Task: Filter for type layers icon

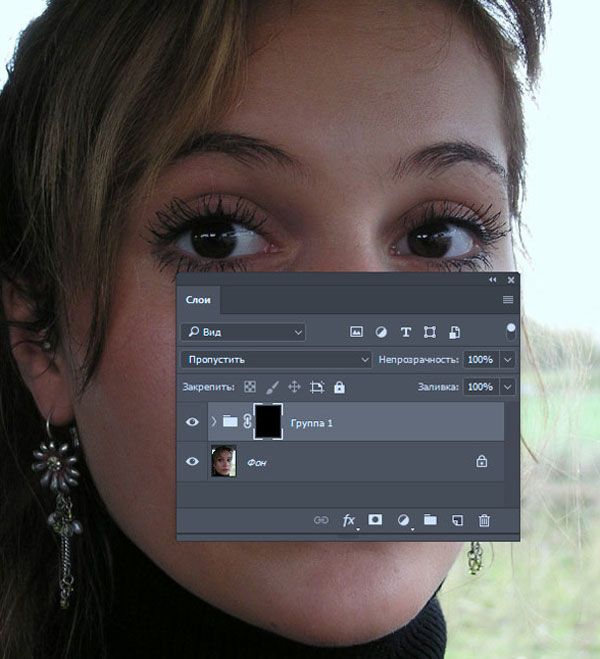Action: [x=405, y=332]
